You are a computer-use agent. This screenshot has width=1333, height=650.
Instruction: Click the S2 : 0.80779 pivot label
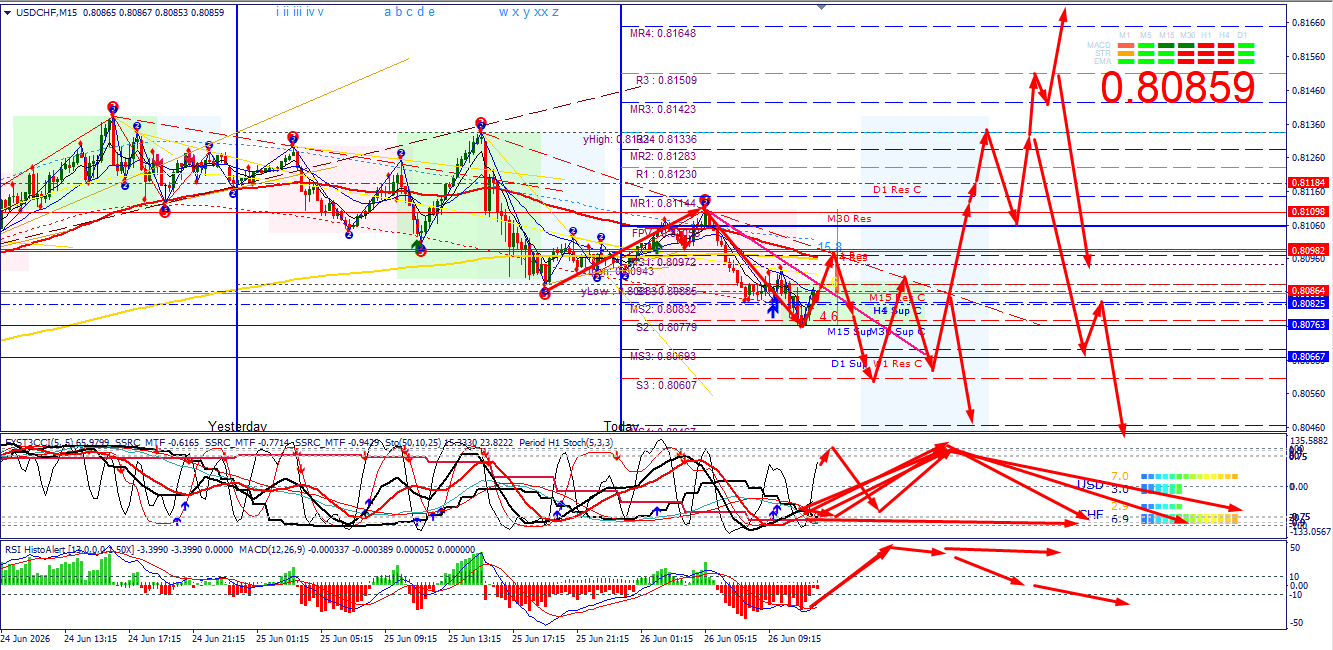tap(666, 327)
